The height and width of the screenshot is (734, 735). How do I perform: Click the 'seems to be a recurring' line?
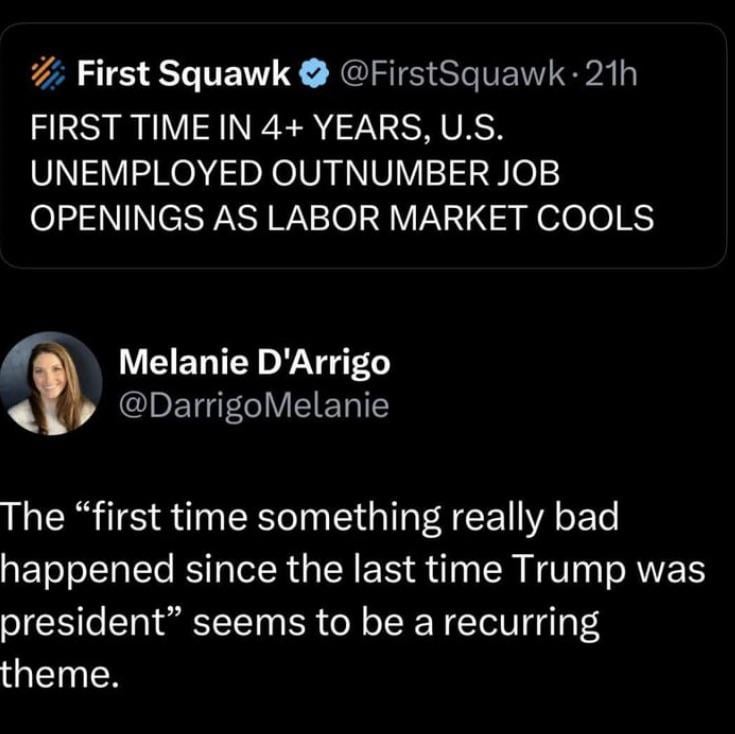[396, 623]
